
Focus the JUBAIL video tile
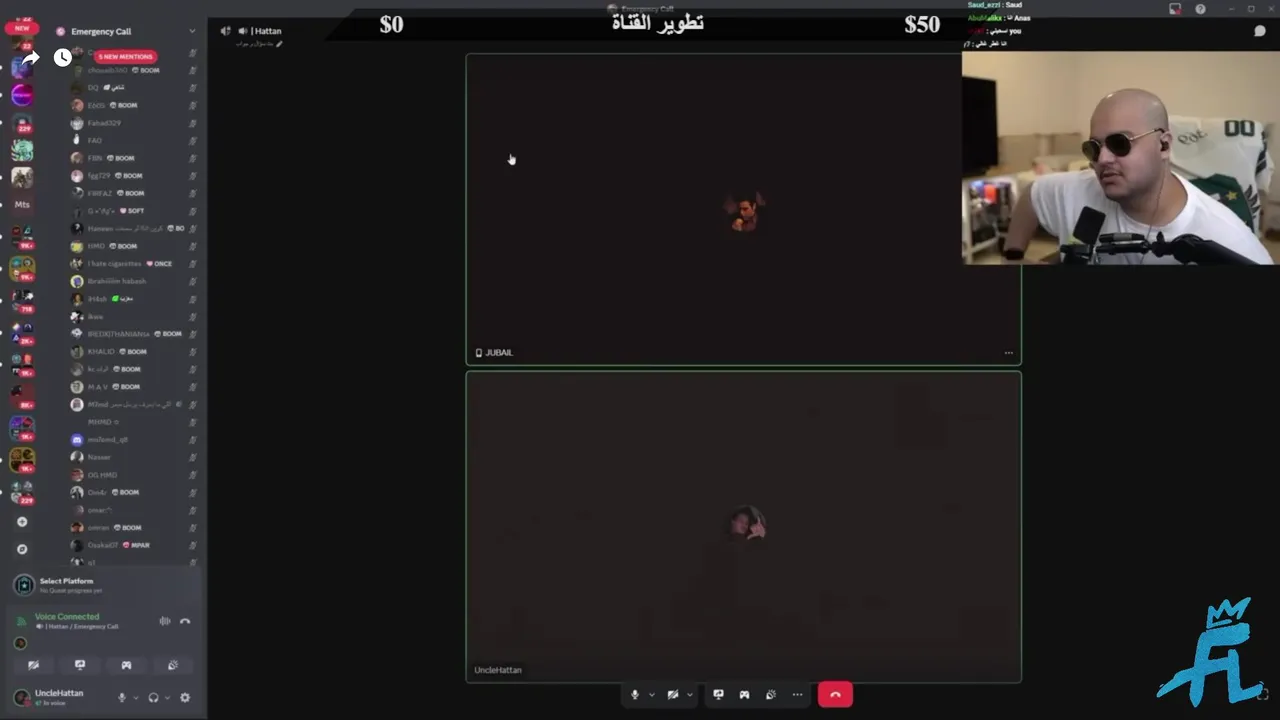pyautogui.click(x=743, y=209)
